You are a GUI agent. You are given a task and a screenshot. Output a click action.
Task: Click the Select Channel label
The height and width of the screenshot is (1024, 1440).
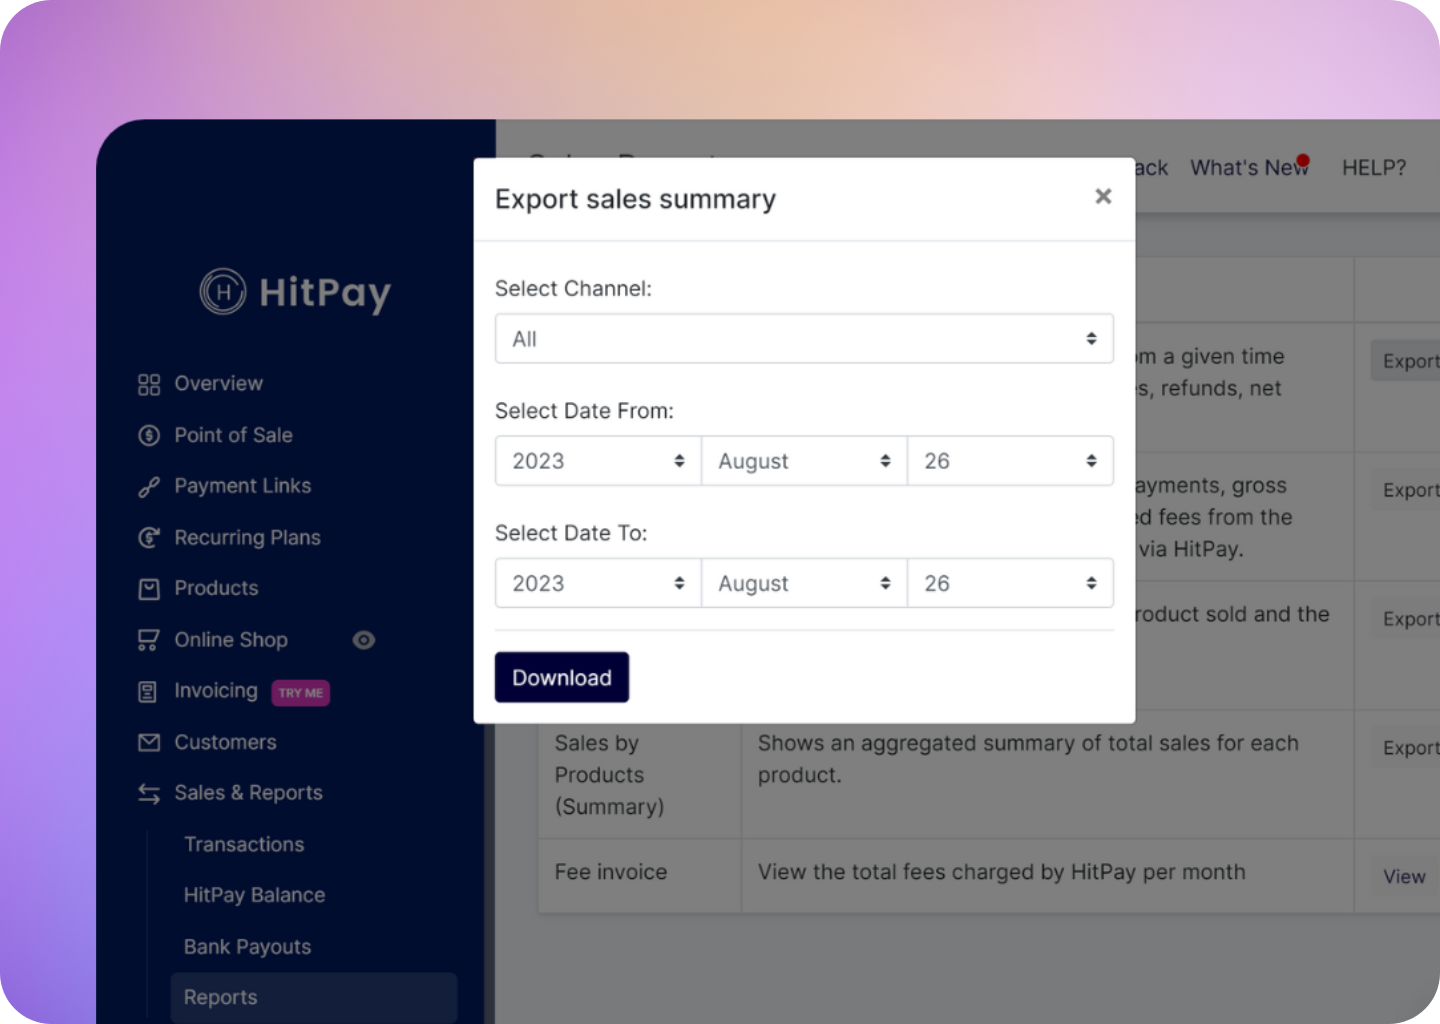coord(573,289)
